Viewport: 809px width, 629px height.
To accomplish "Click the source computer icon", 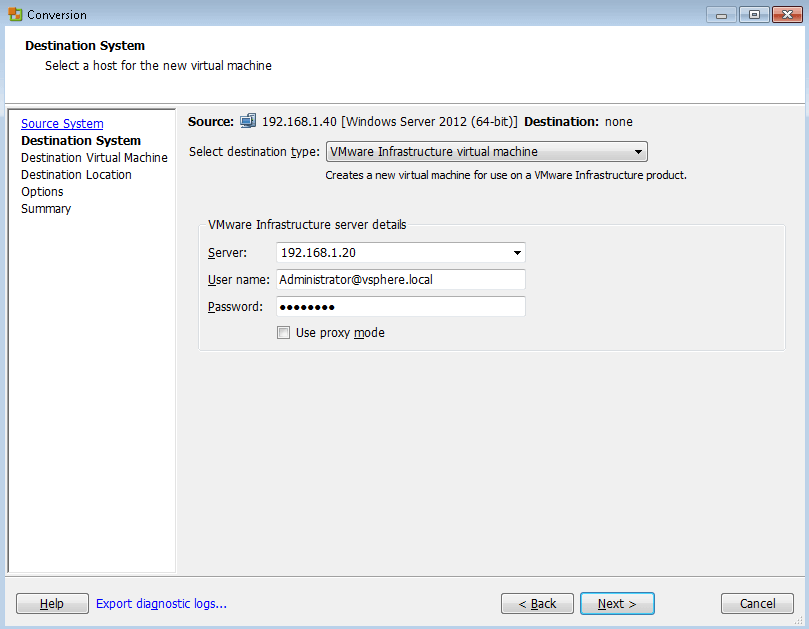I will tap(248, 121).
